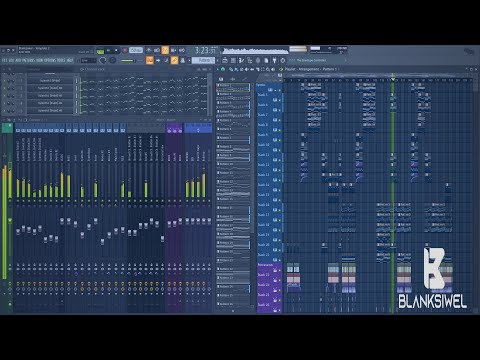
Task: Click the first insert track fader in Mixer
Action: [18, 231]
